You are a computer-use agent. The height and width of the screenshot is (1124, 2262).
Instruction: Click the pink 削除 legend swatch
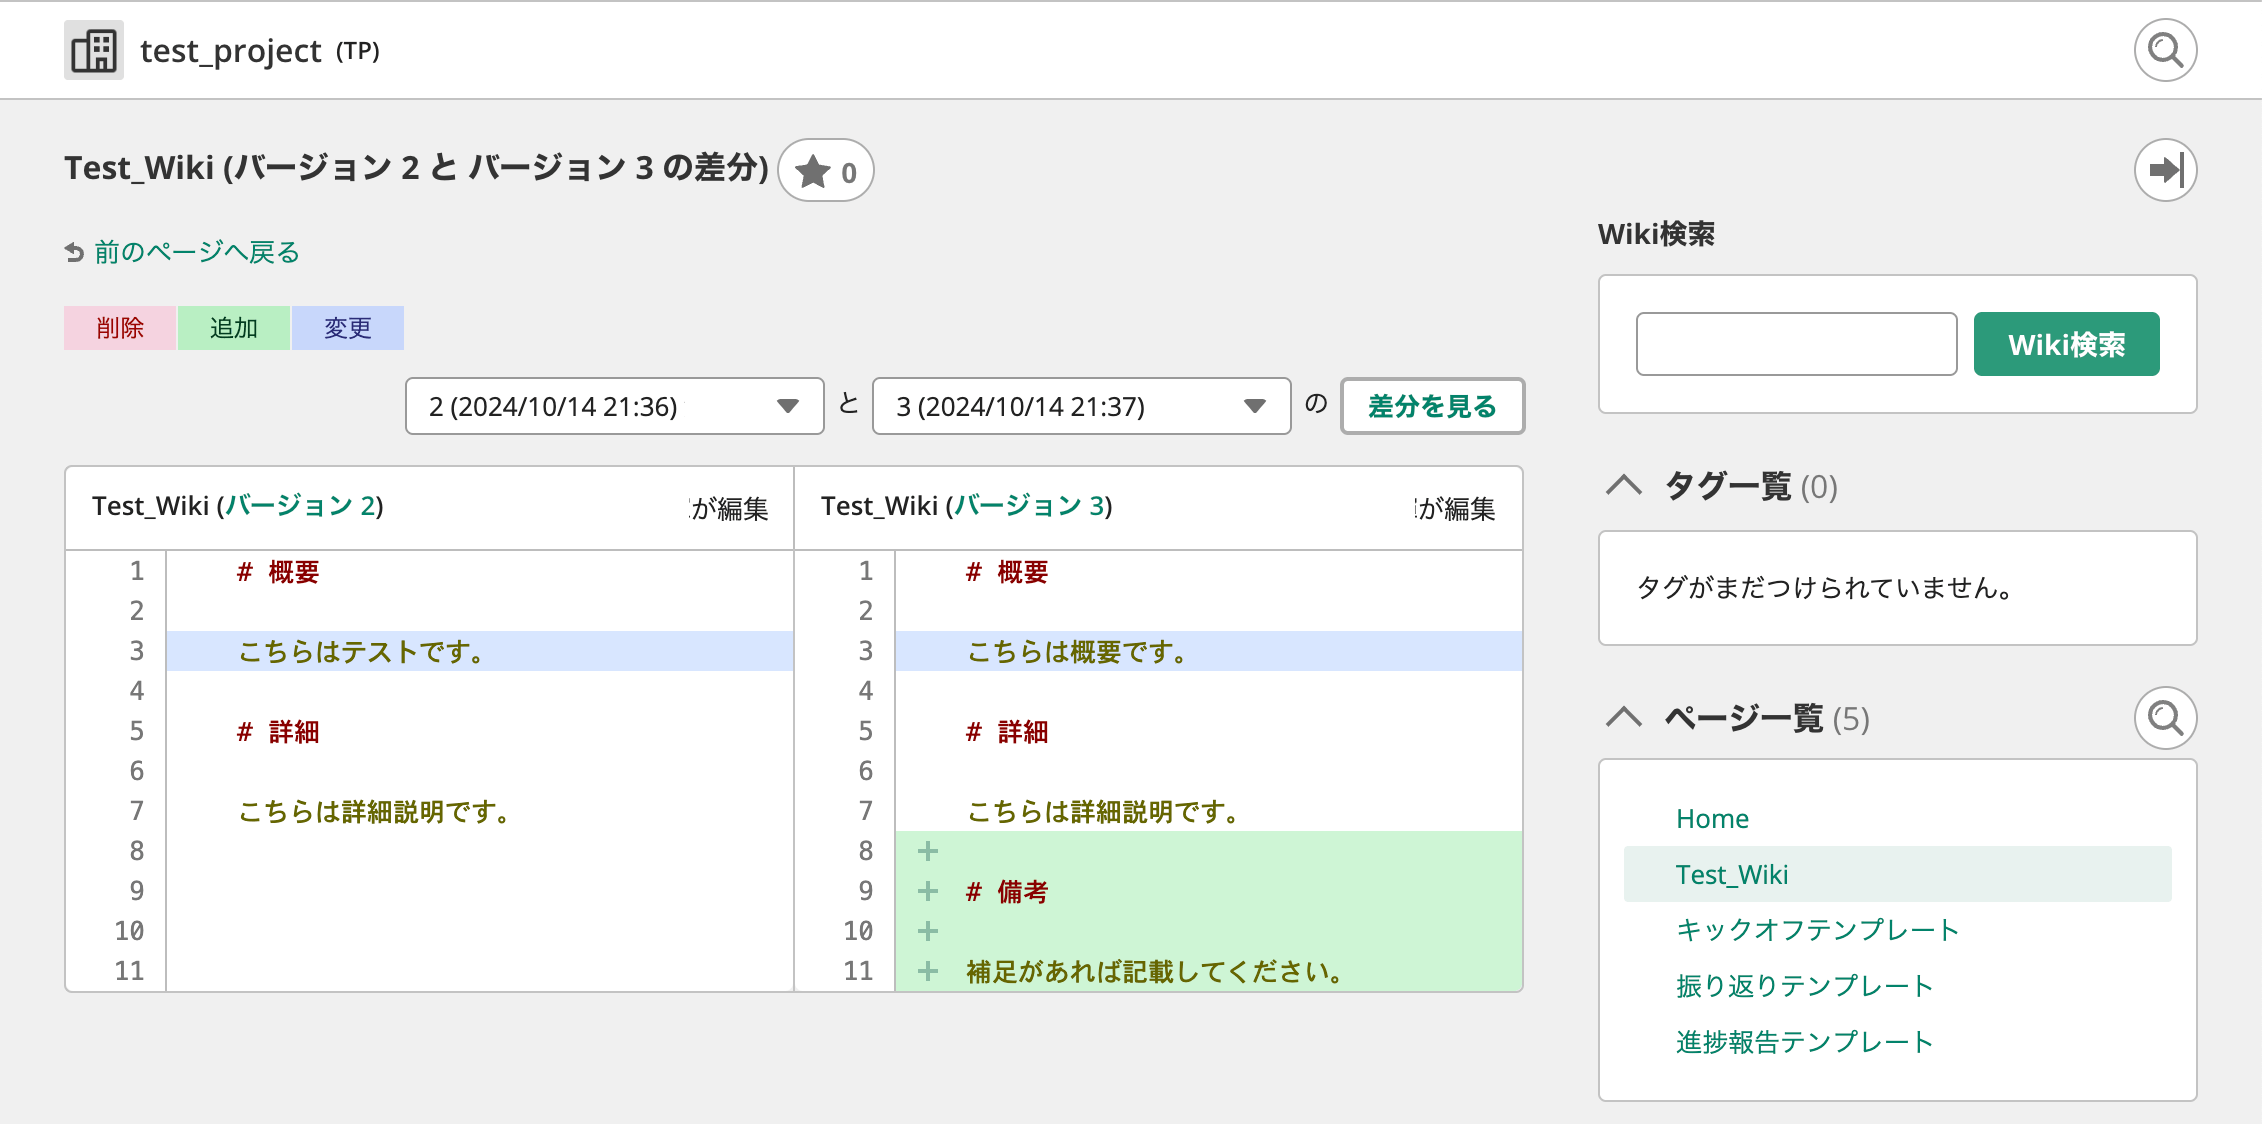[120, 328]
